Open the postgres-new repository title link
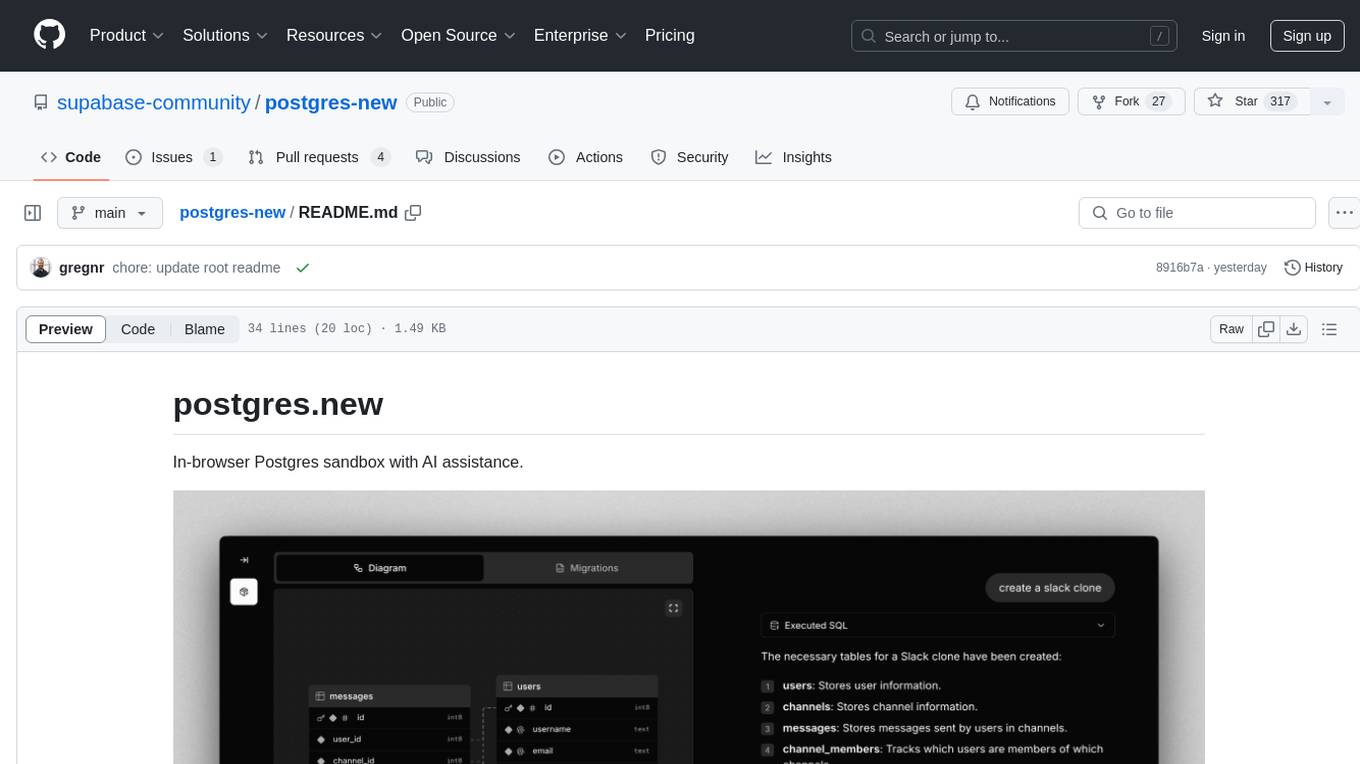The image size is (1360, 764). click(331, 102)
